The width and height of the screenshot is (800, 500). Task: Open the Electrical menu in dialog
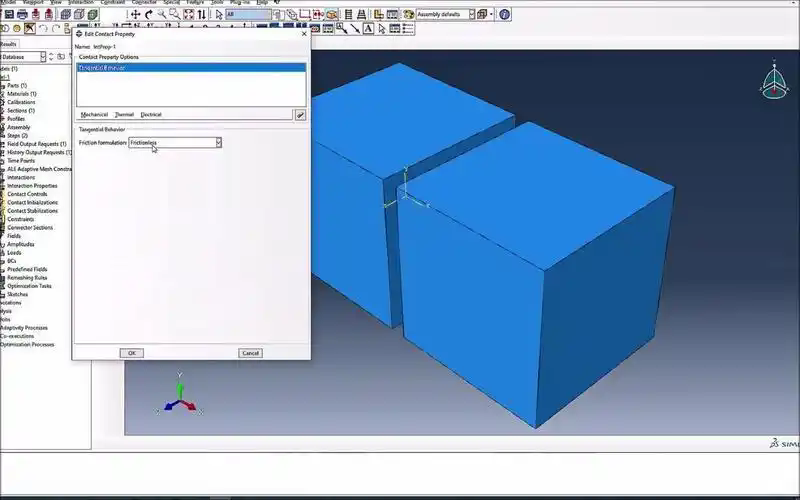pyautogui.click(x=150, y=115)
